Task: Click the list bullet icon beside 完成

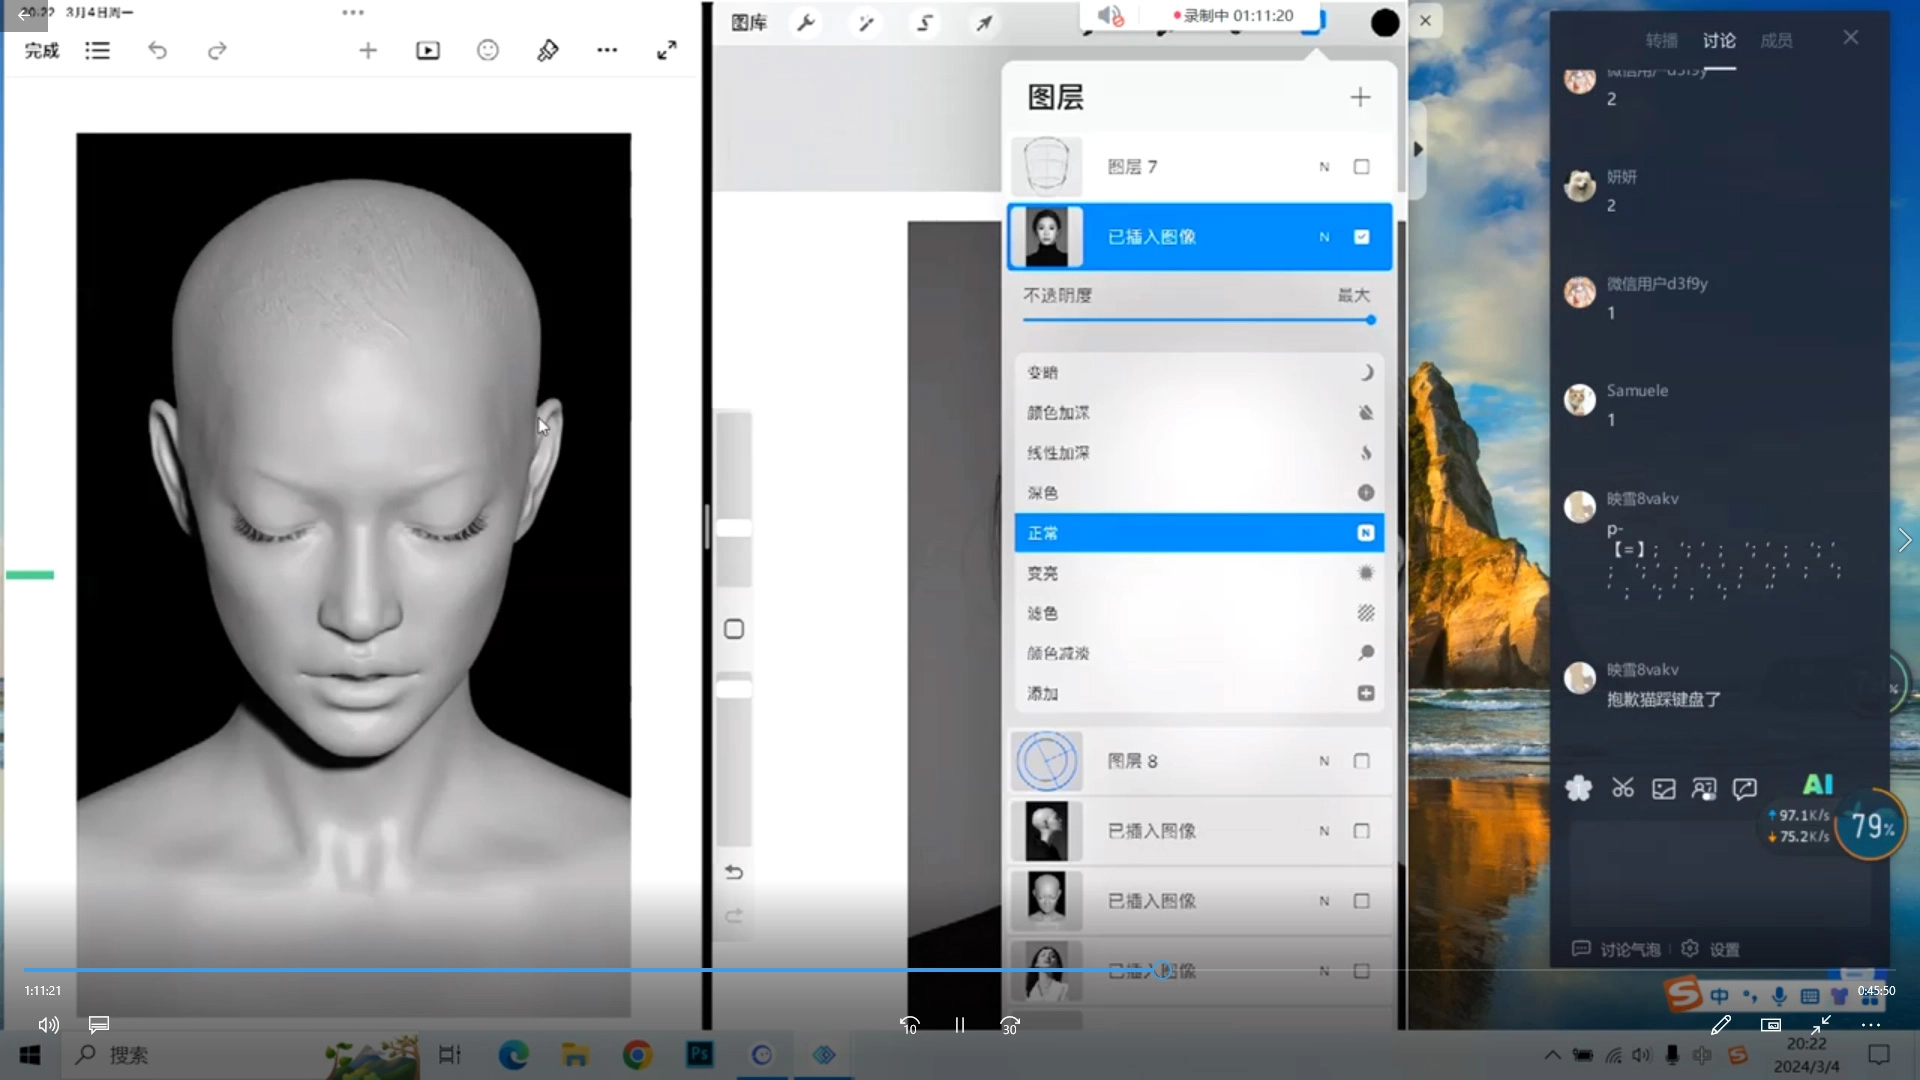Action: point(97,51)
